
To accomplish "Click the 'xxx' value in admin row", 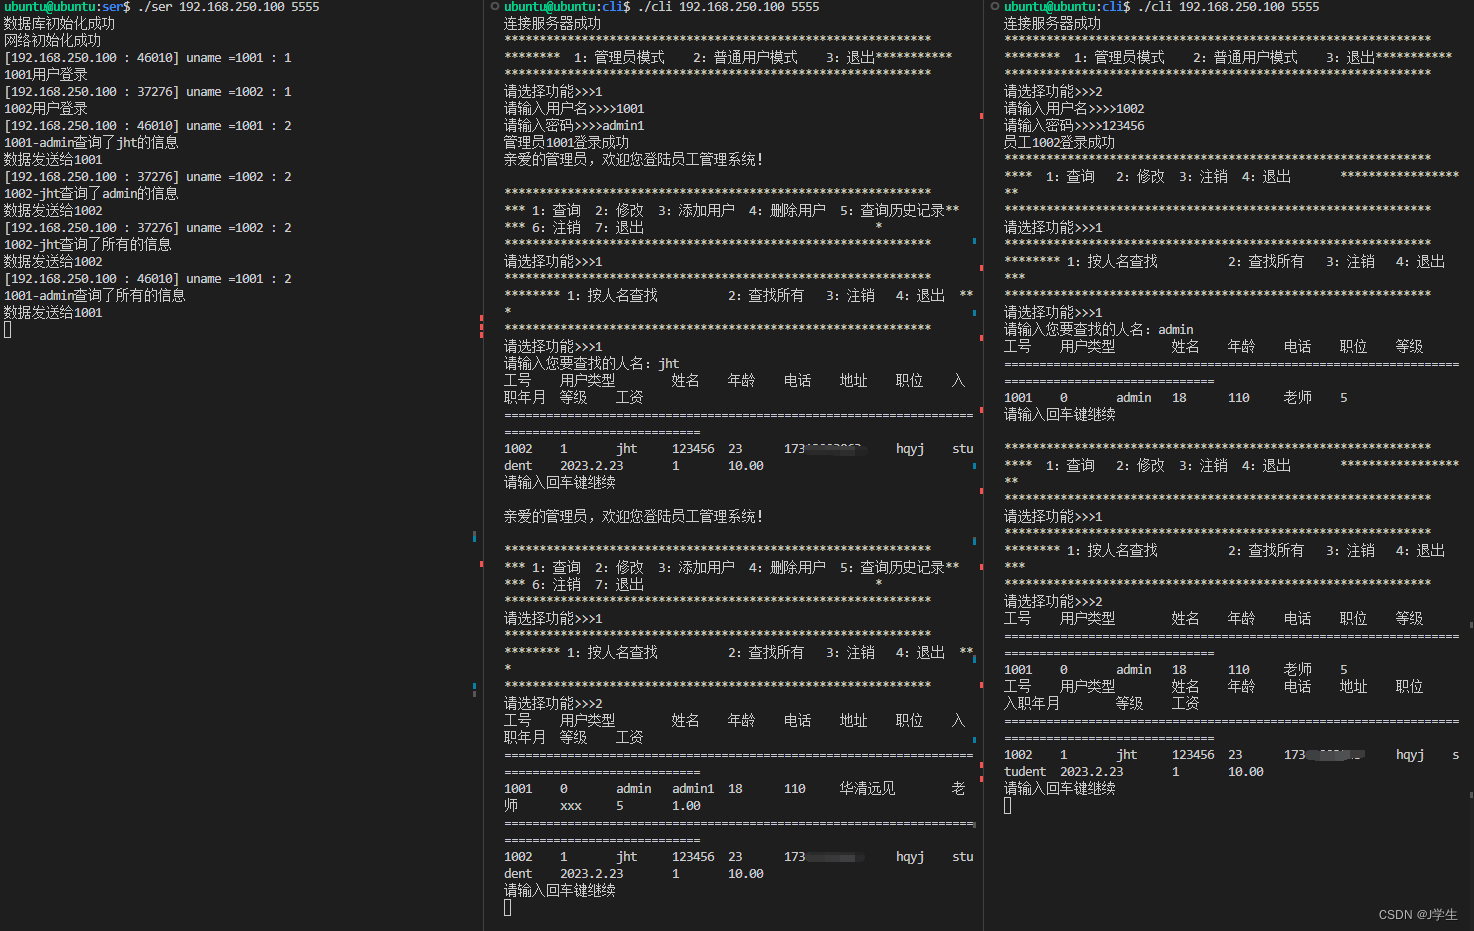I will click(570, 806).
